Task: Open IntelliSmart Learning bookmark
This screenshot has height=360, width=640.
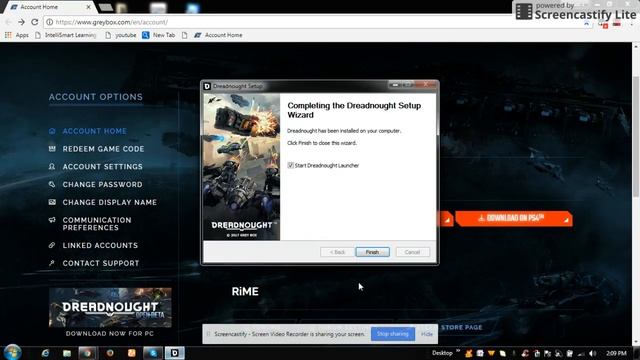Action: [x=65, y=35]
